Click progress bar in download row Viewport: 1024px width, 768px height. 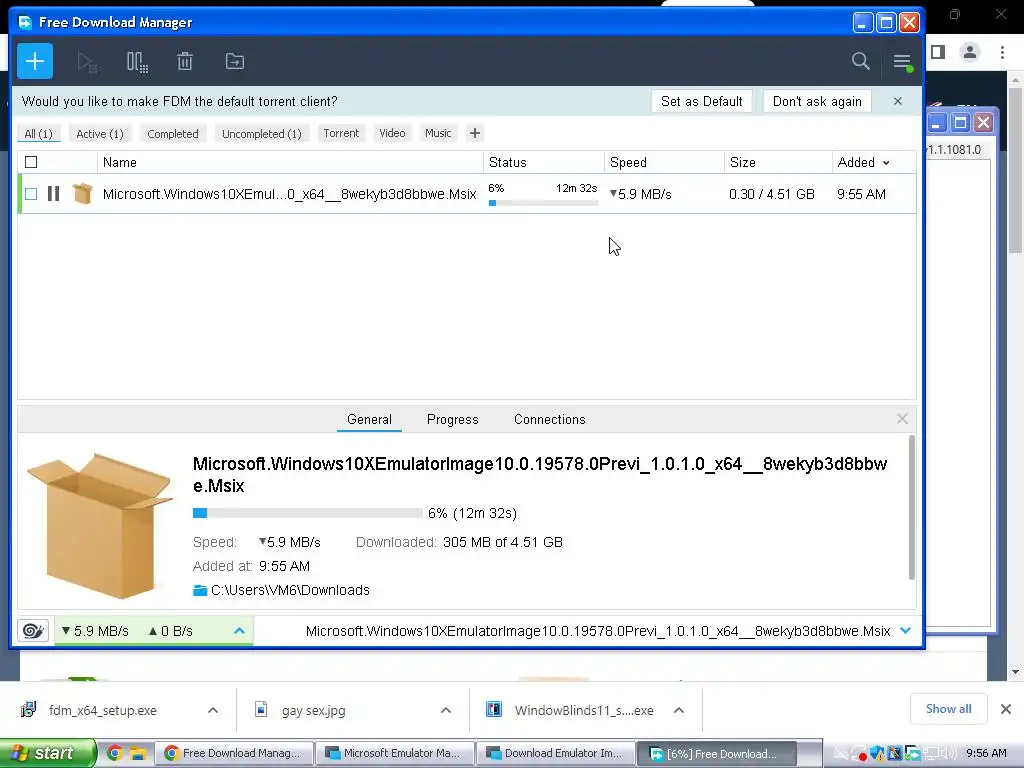[543, 203]
